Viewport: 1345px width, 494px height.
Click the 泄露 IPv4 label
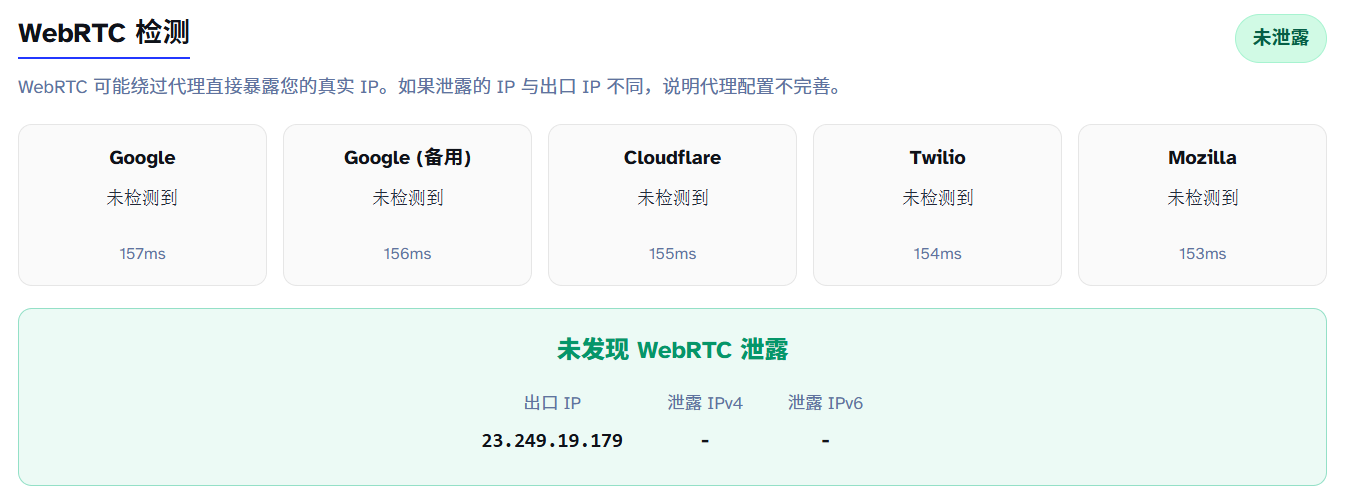(x=705, y=403)
